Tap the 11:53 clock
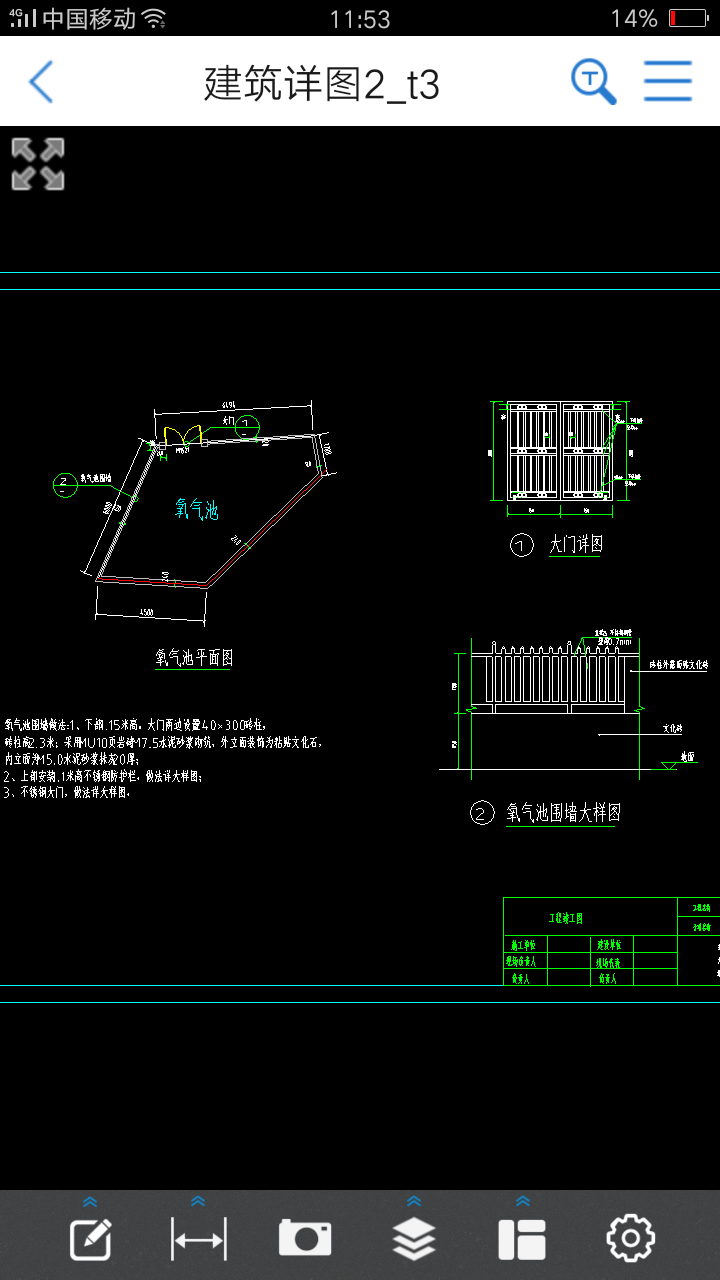Screen dimensions: 720x1280 [x=359, y=19]
